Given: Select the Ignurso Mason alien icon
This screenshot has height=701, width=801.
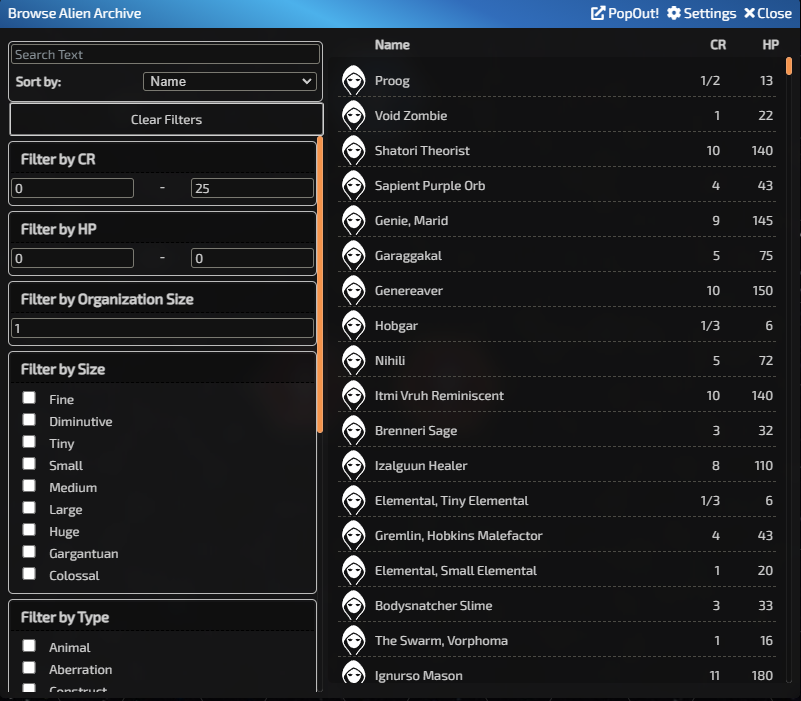Looking at the screenshot, I should tap(355, 676).
